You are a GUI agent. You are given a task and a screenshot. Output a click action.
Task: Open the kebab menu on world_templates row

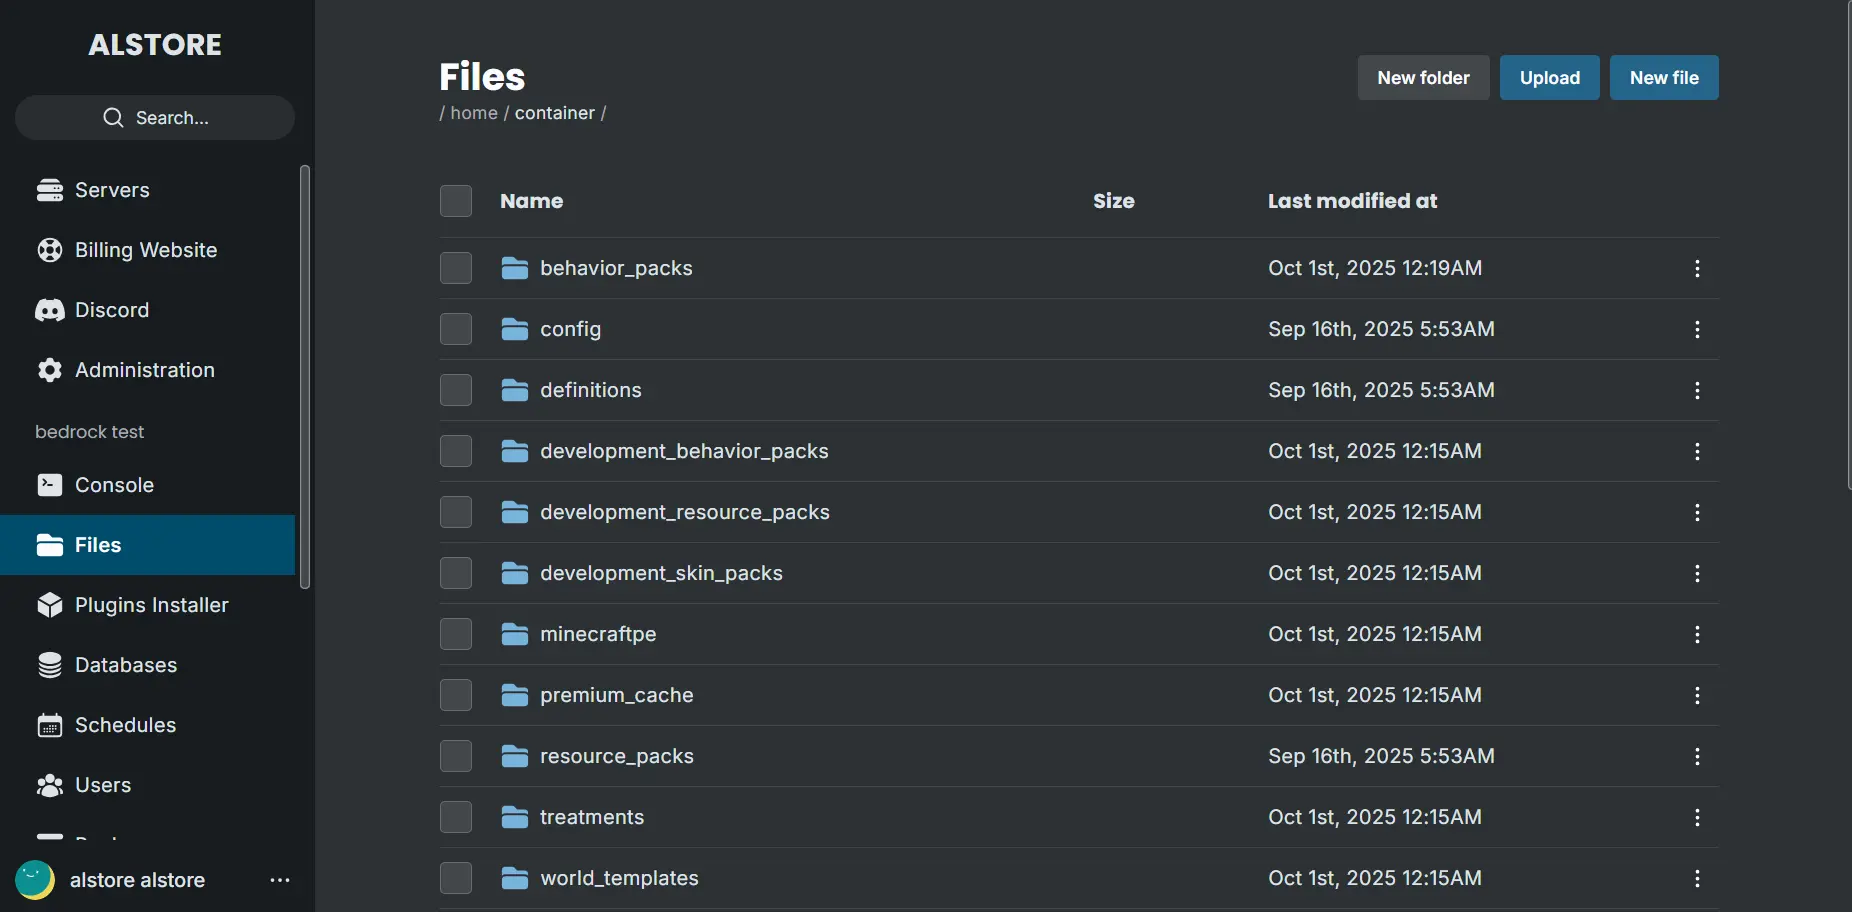pos(1697,878)
